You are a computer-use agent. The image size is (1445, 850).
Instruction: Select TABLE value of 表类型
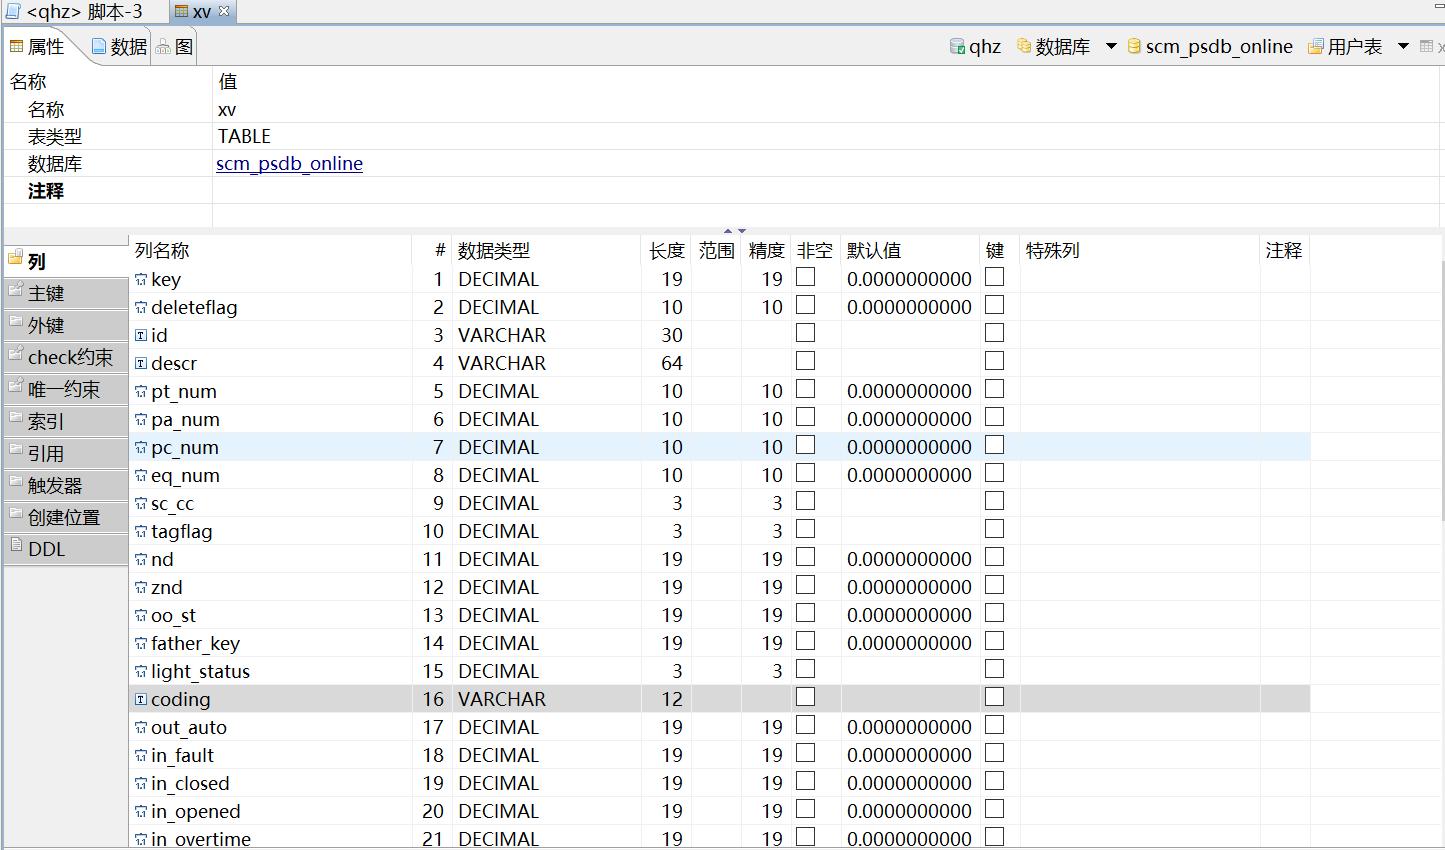[244, 136]
